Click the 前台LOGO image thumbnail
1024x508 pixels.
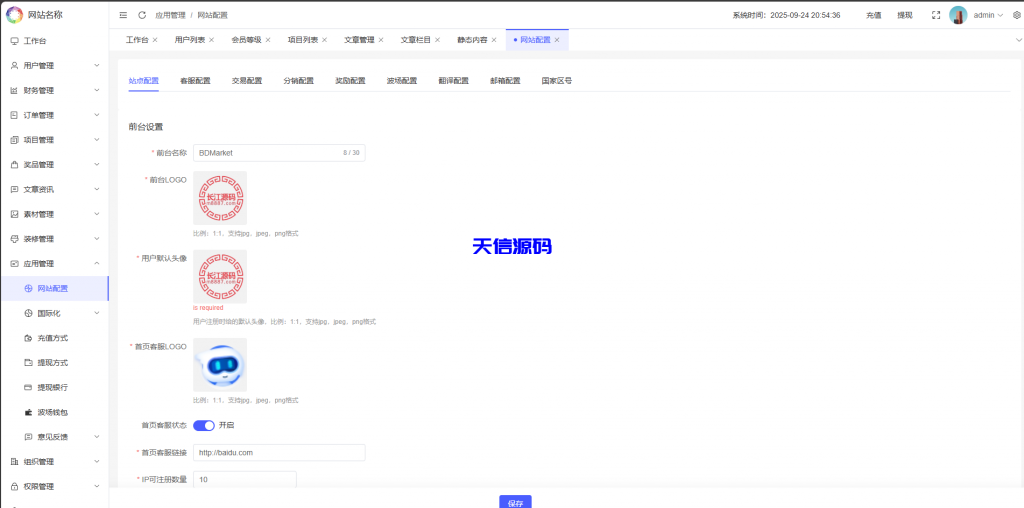coord(220,197)
